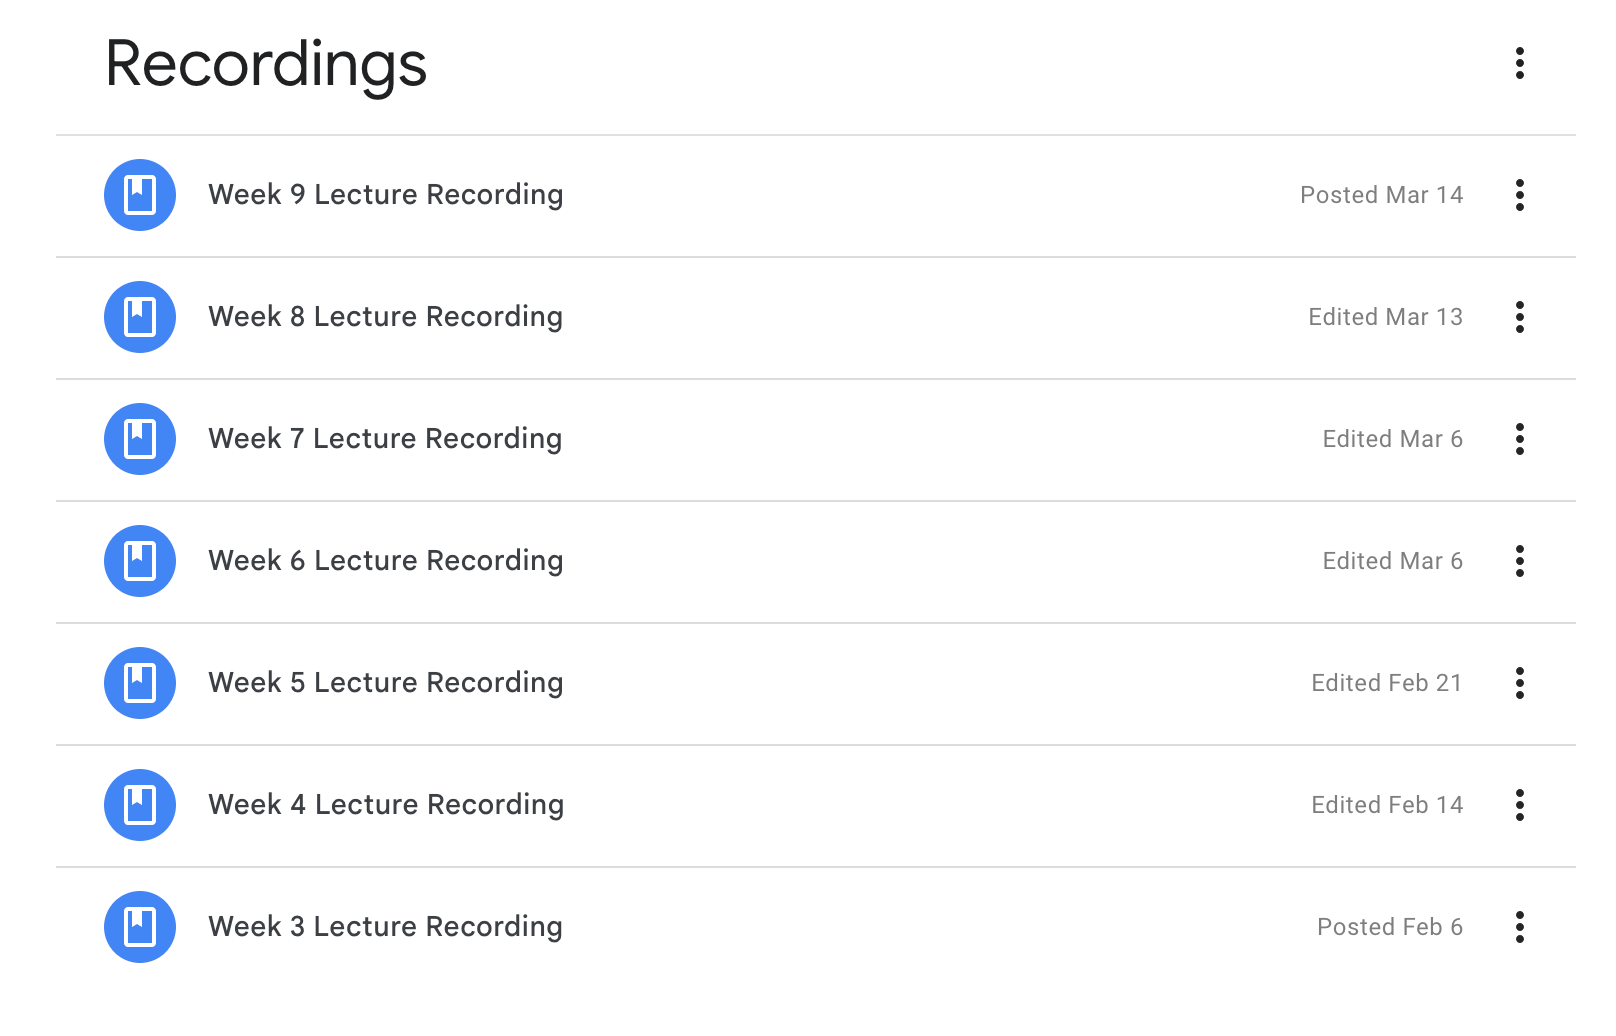
Task: Click the Edited Feb 21 date label
Action: 1387,683
